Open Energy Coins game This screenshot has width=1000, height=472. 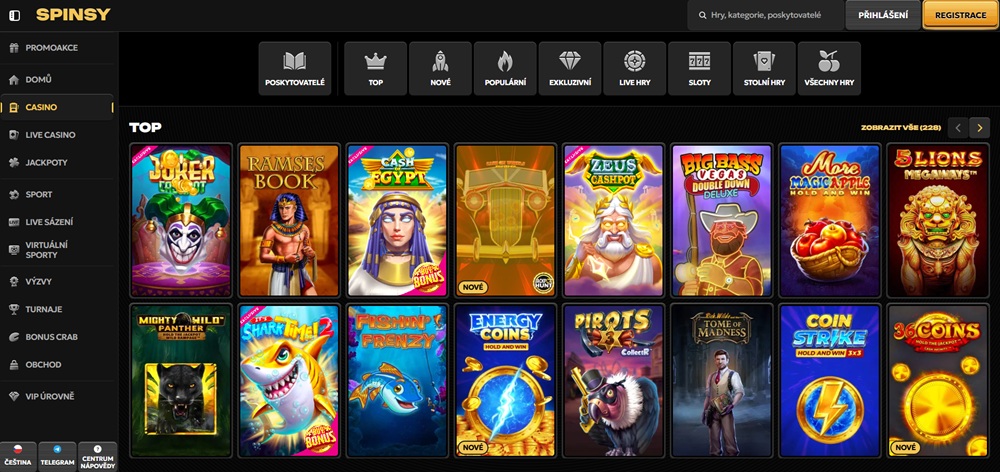tap(505, 381)
